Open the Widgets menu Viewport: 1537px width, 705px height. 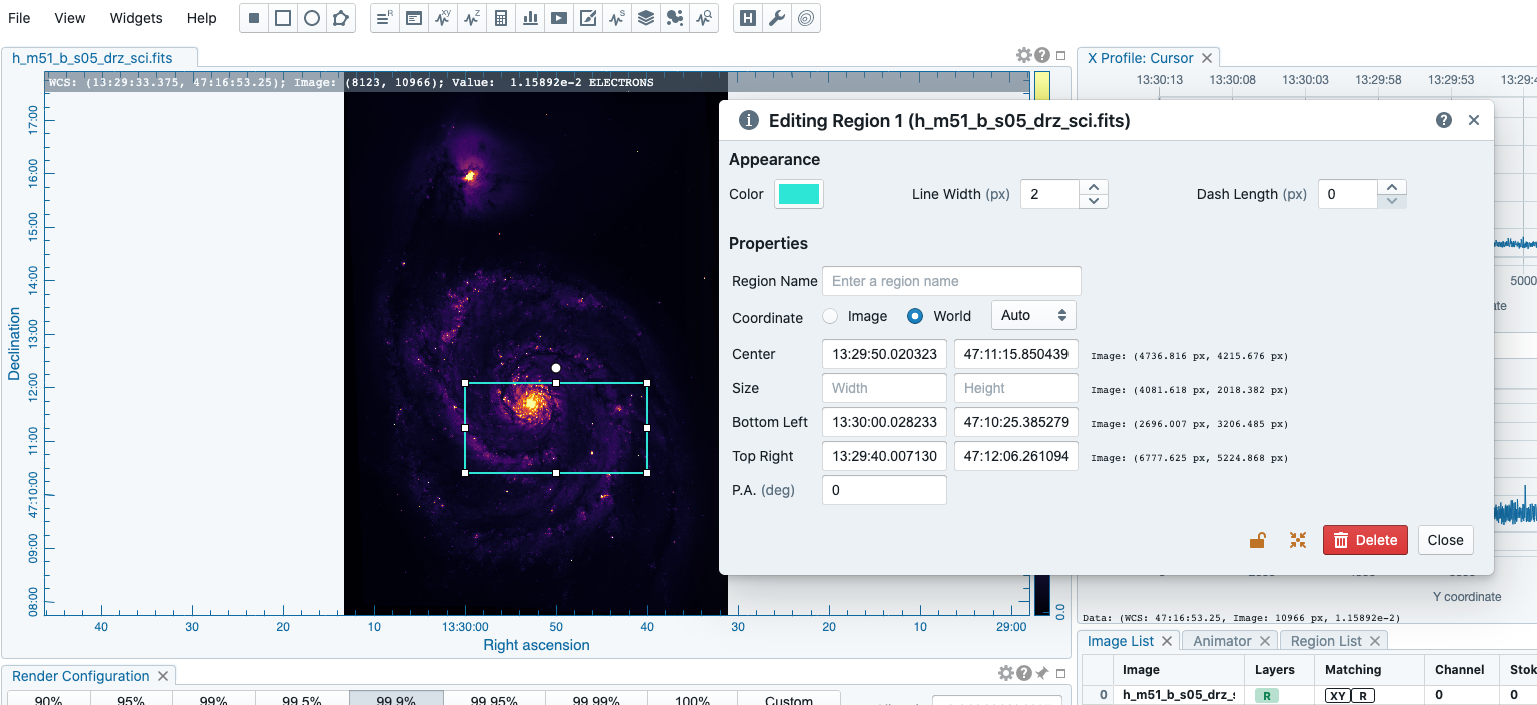click(x=135, y=17)
